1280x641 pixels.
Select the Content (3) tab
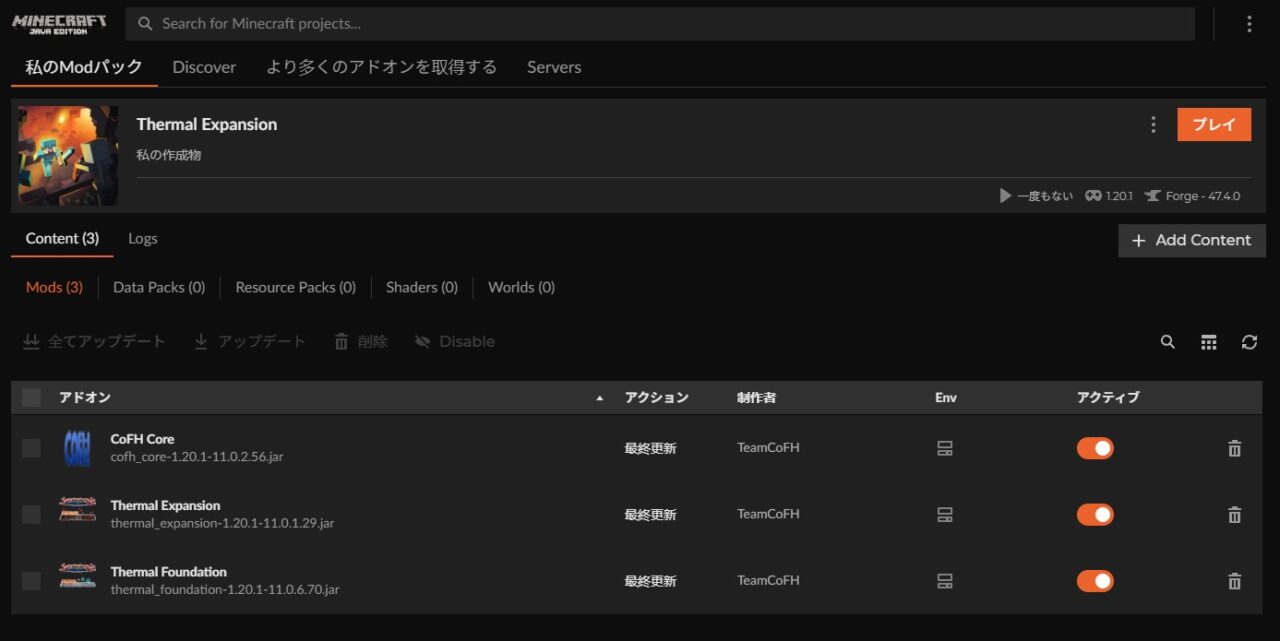pyautogui.click(x=62, y=238)
